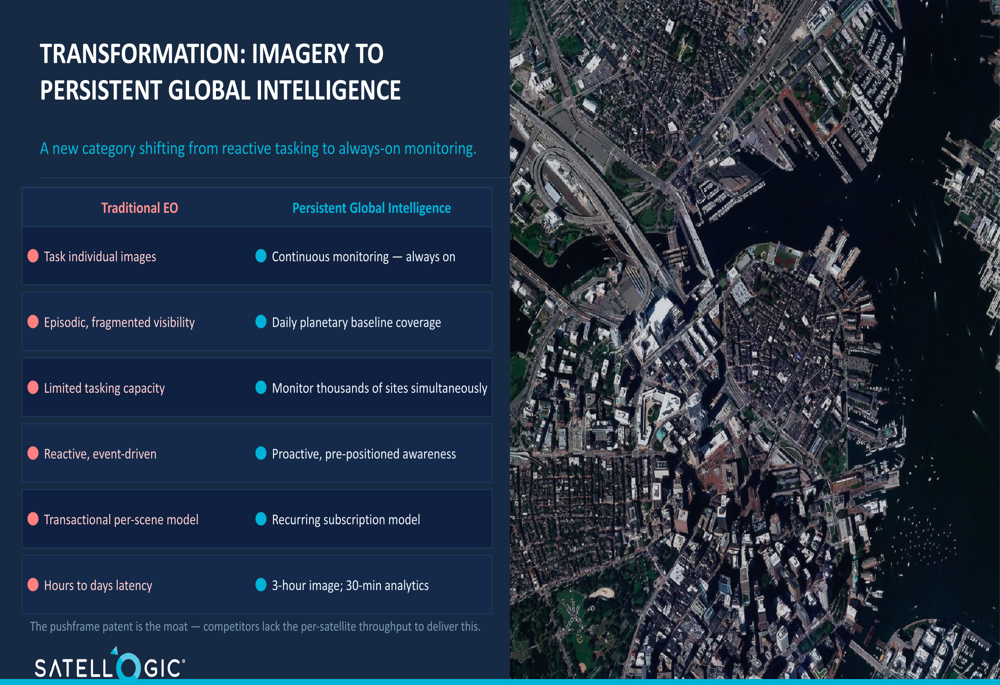The image size is (1000, 685).
Task: Click the "Traditional EO" column header
Action: 140,208
